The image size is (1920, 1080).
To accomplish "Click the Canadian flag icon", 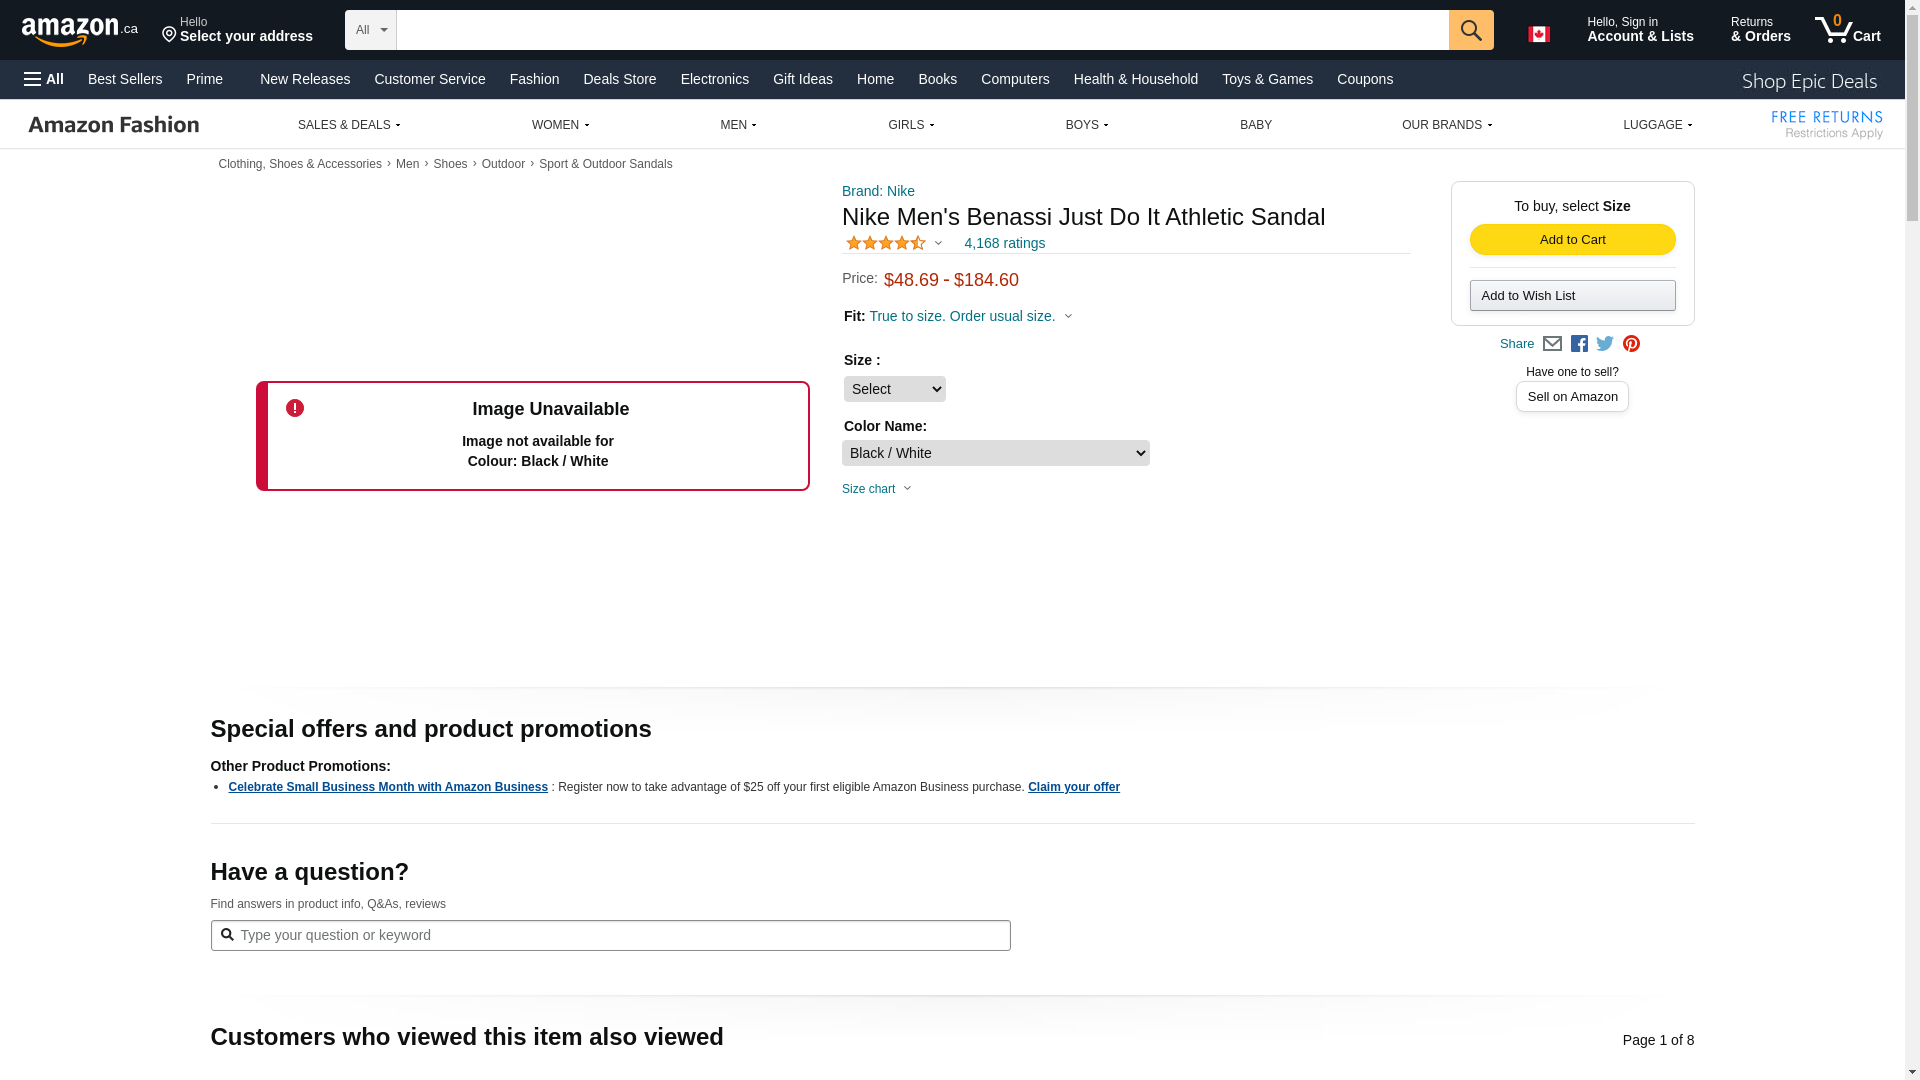I will [x=1538, y=34].
